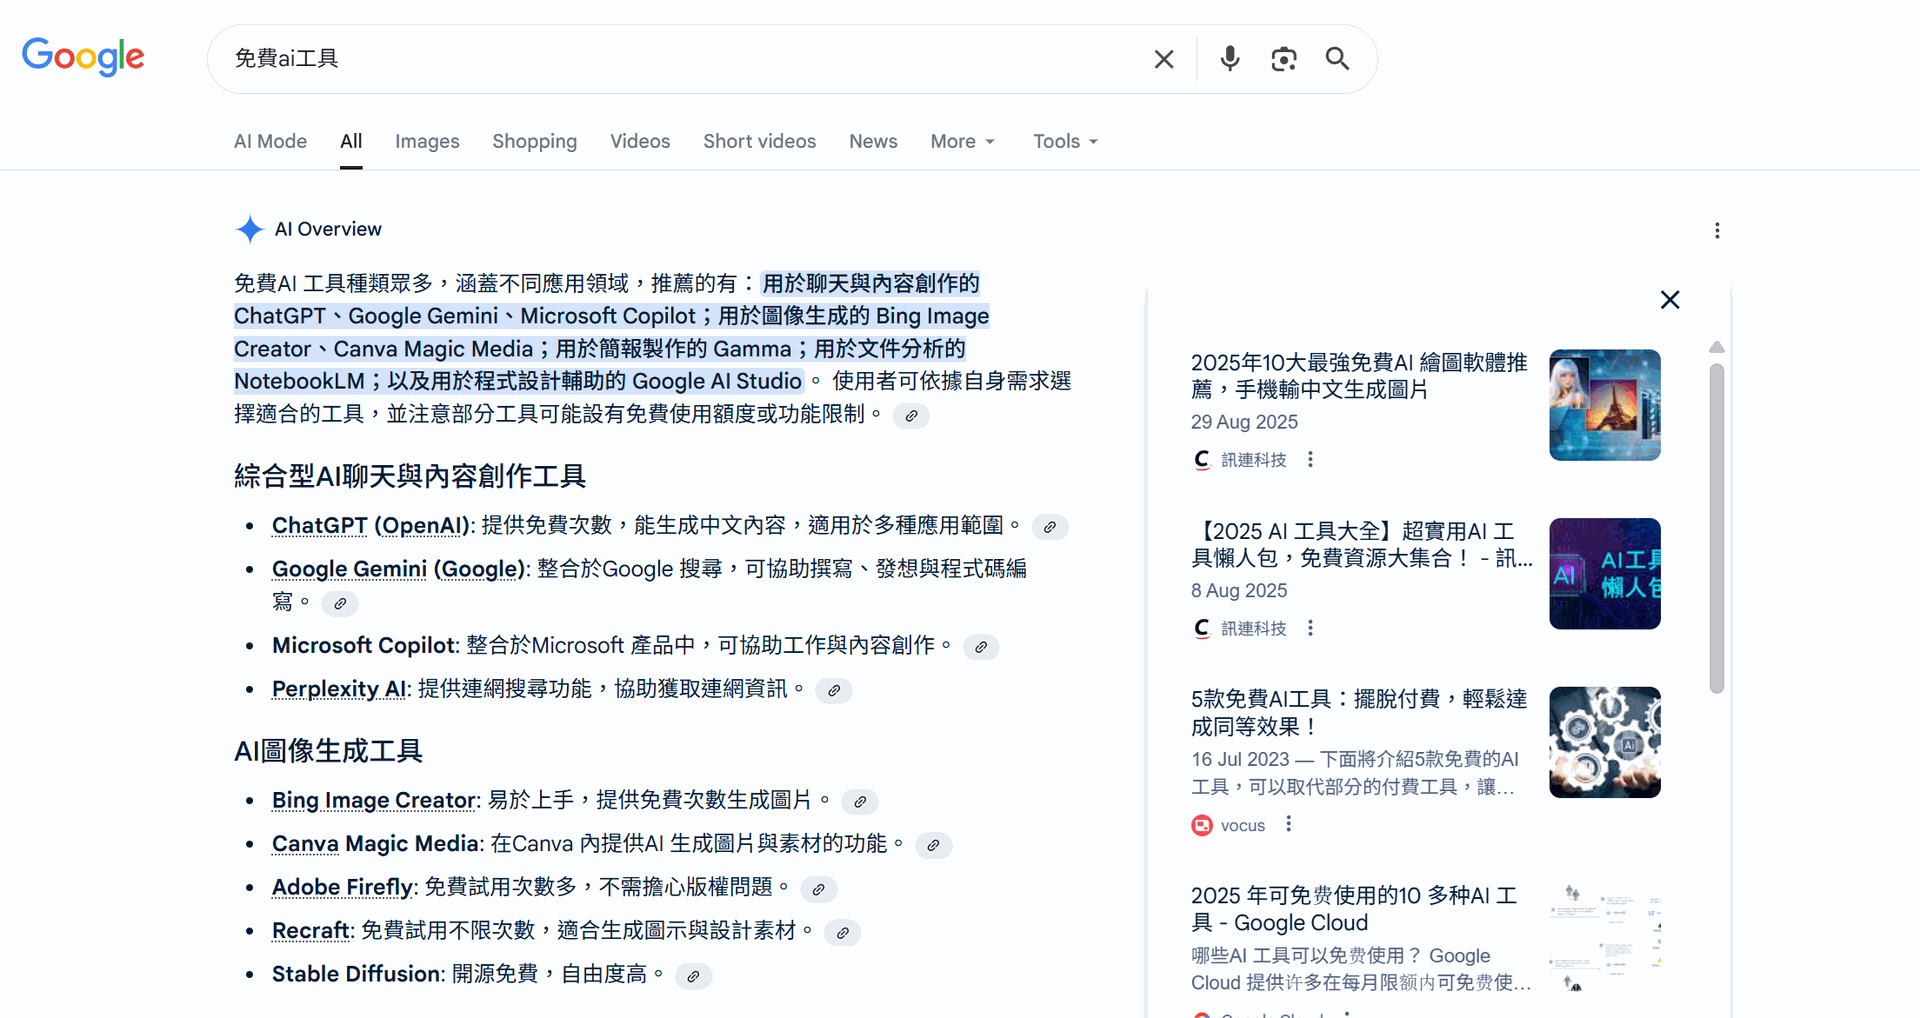Click the source link icon next to Stable Diffusion line

coord(693,976)
